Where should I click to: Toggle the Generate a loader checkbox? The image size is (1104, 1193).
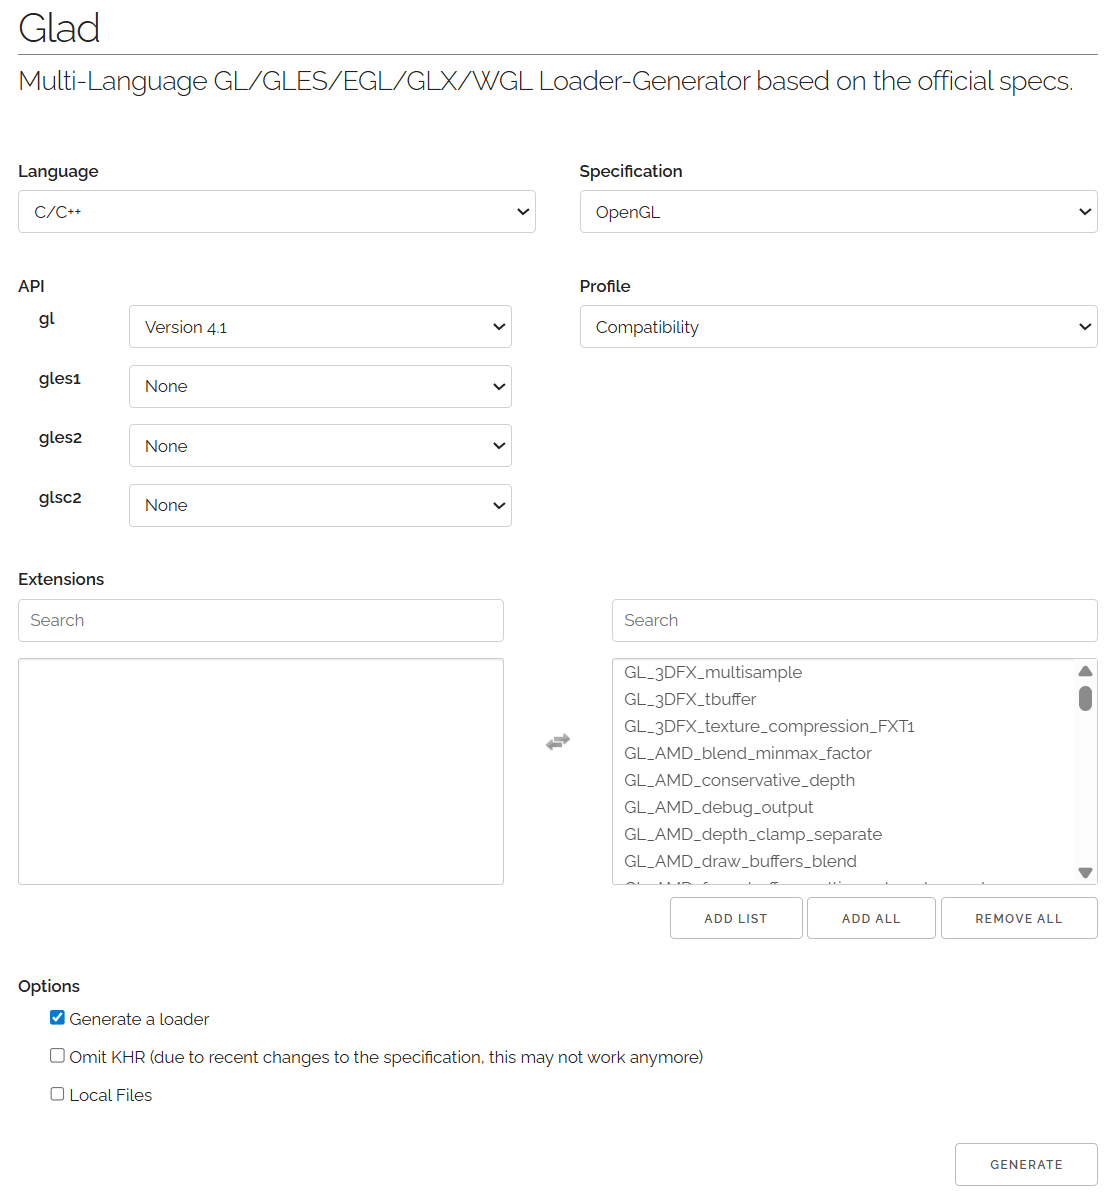point(58,1018)
